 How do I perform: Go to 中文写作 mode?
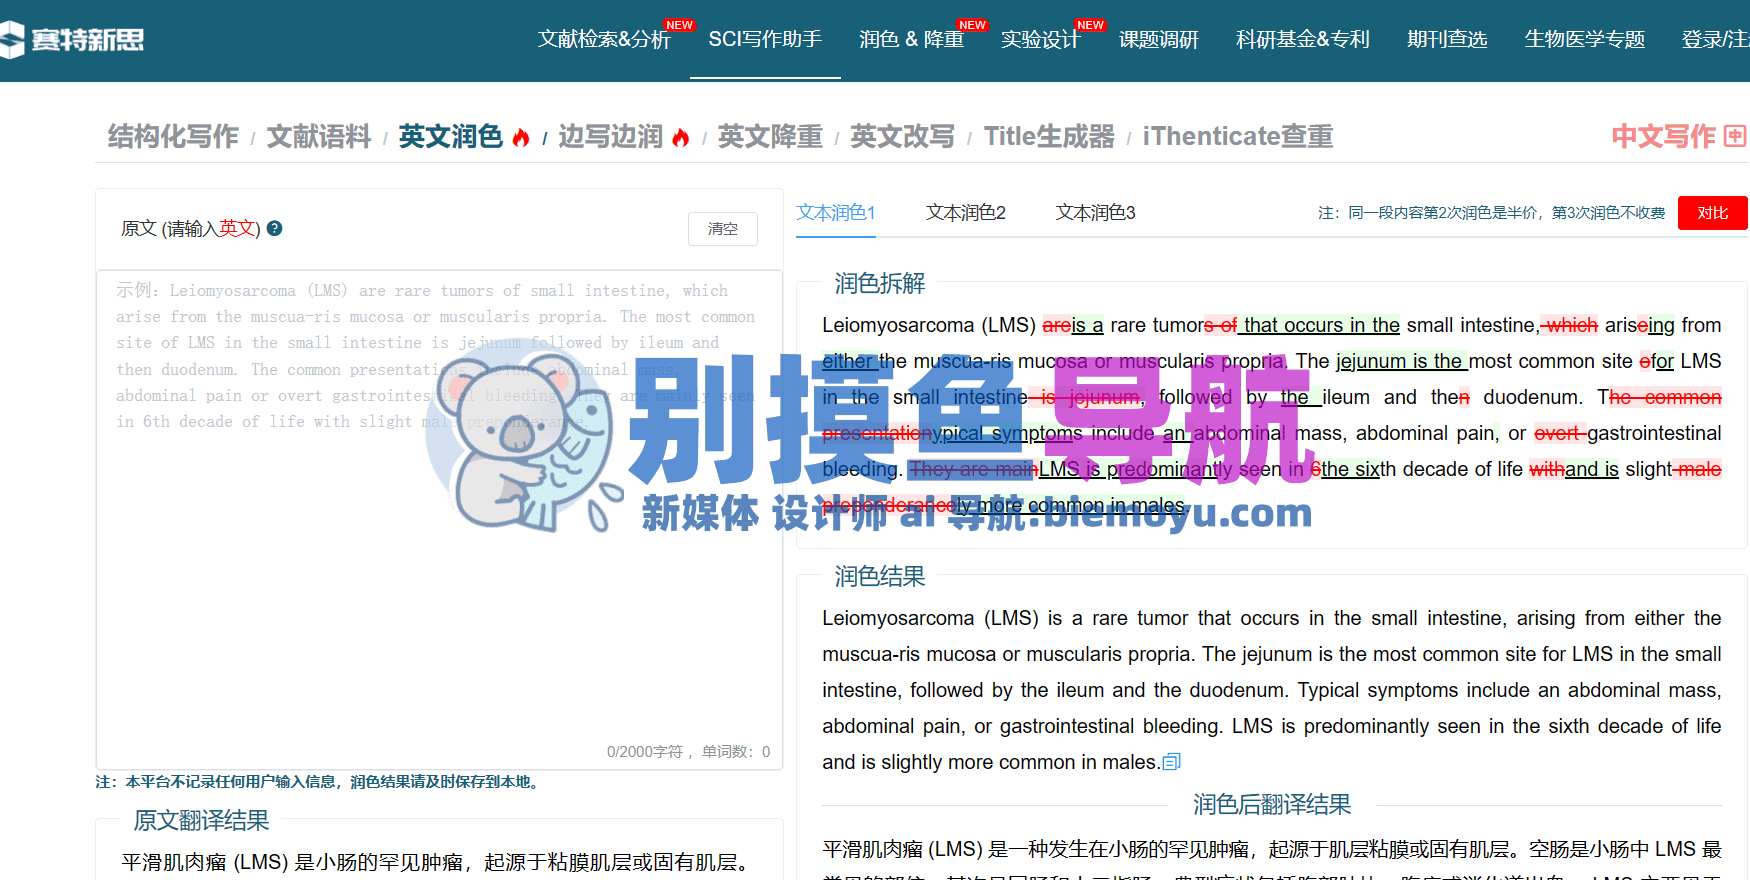click(x=1663, y=136)
